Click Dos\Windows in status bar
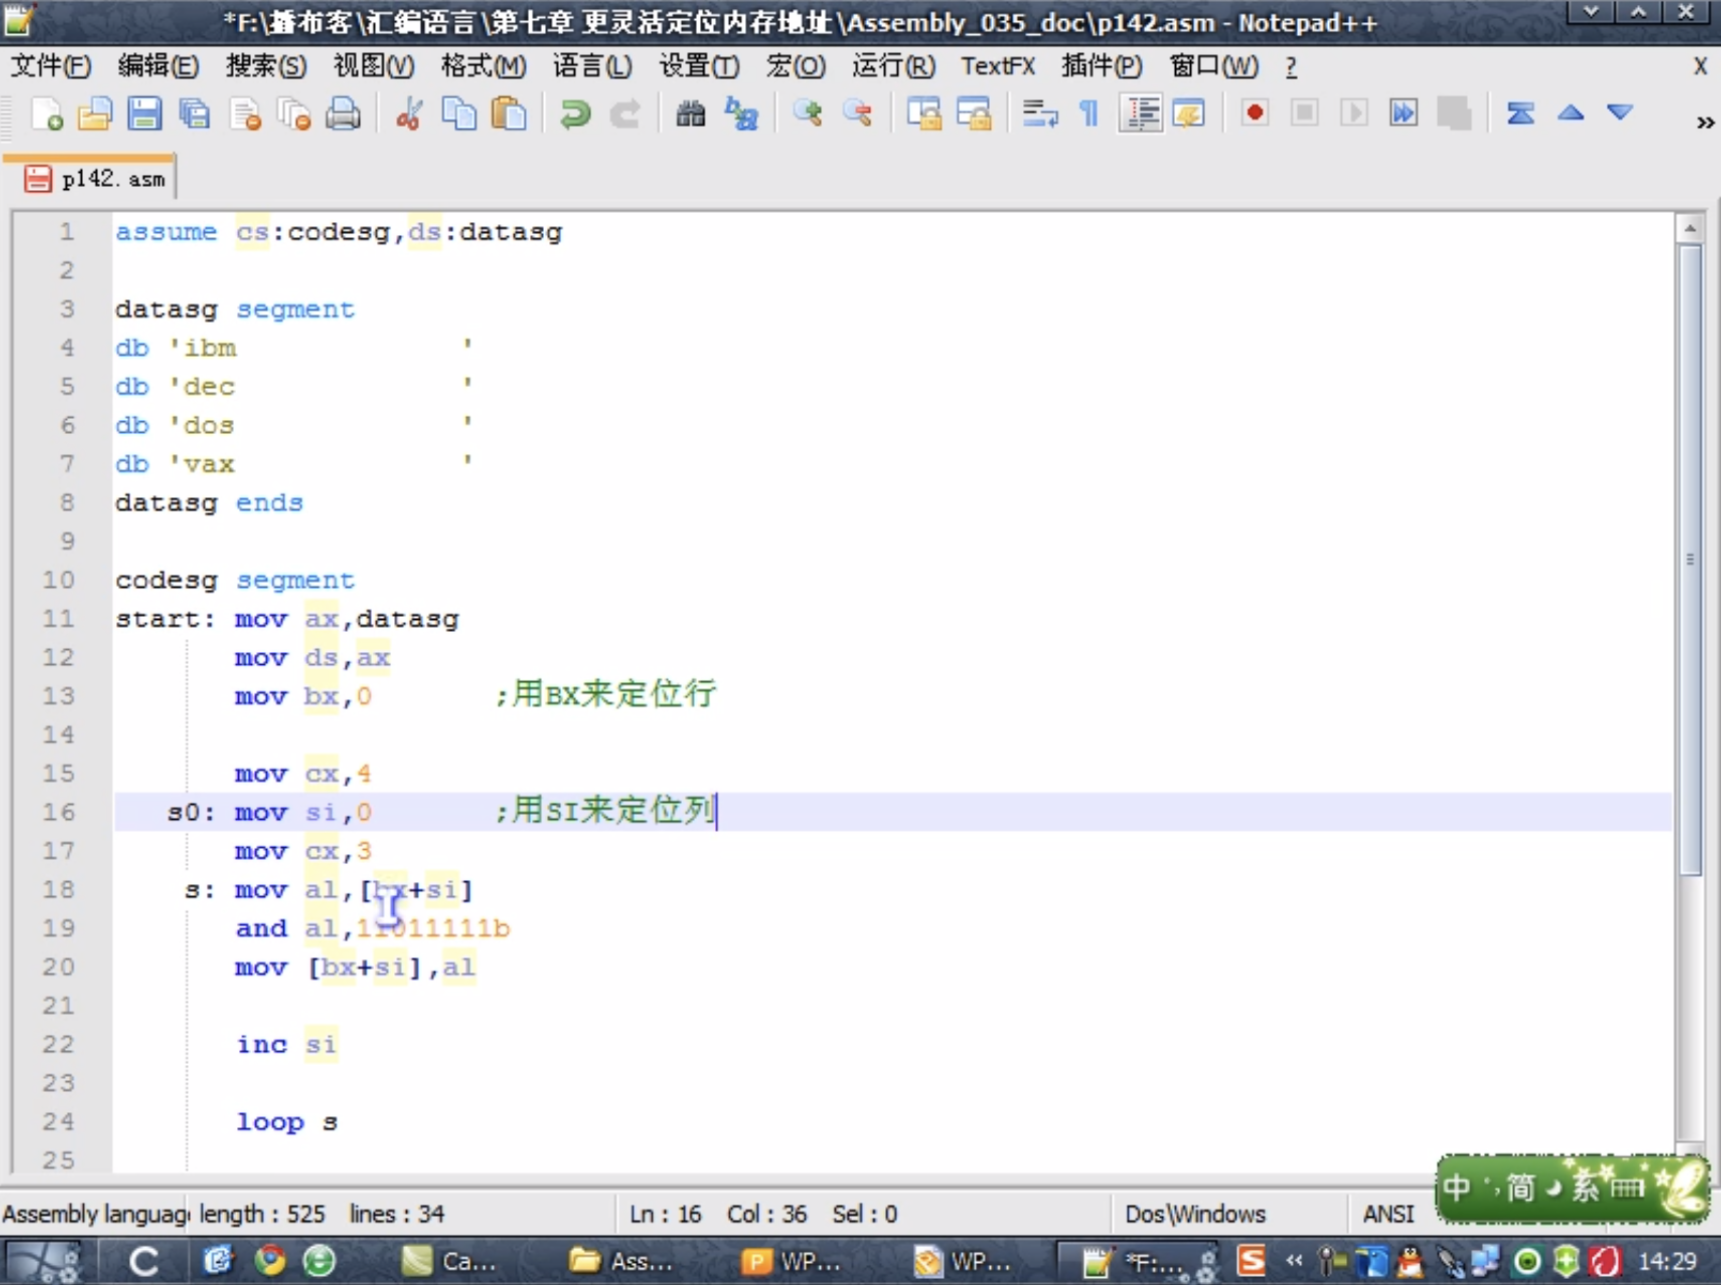This screenshot has height=1285, width=1721. [1195, 1214]
